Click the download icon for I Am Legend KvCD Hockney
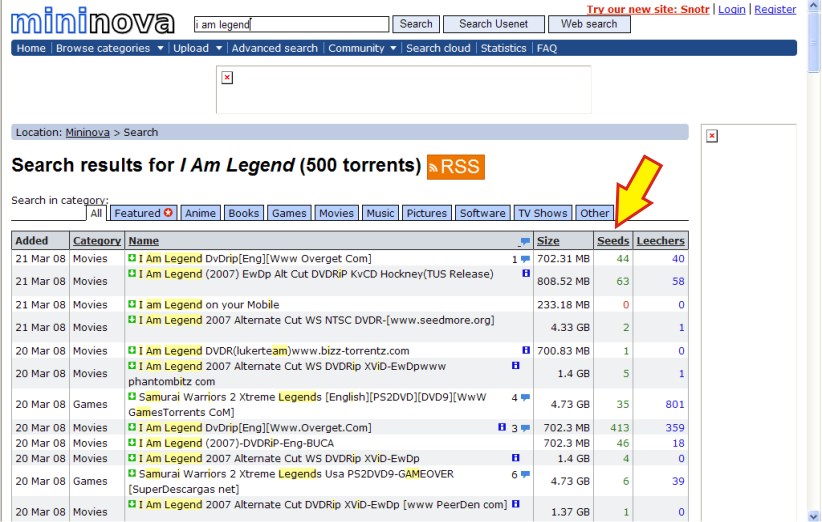822x522 pixels. tap(132, 273)
